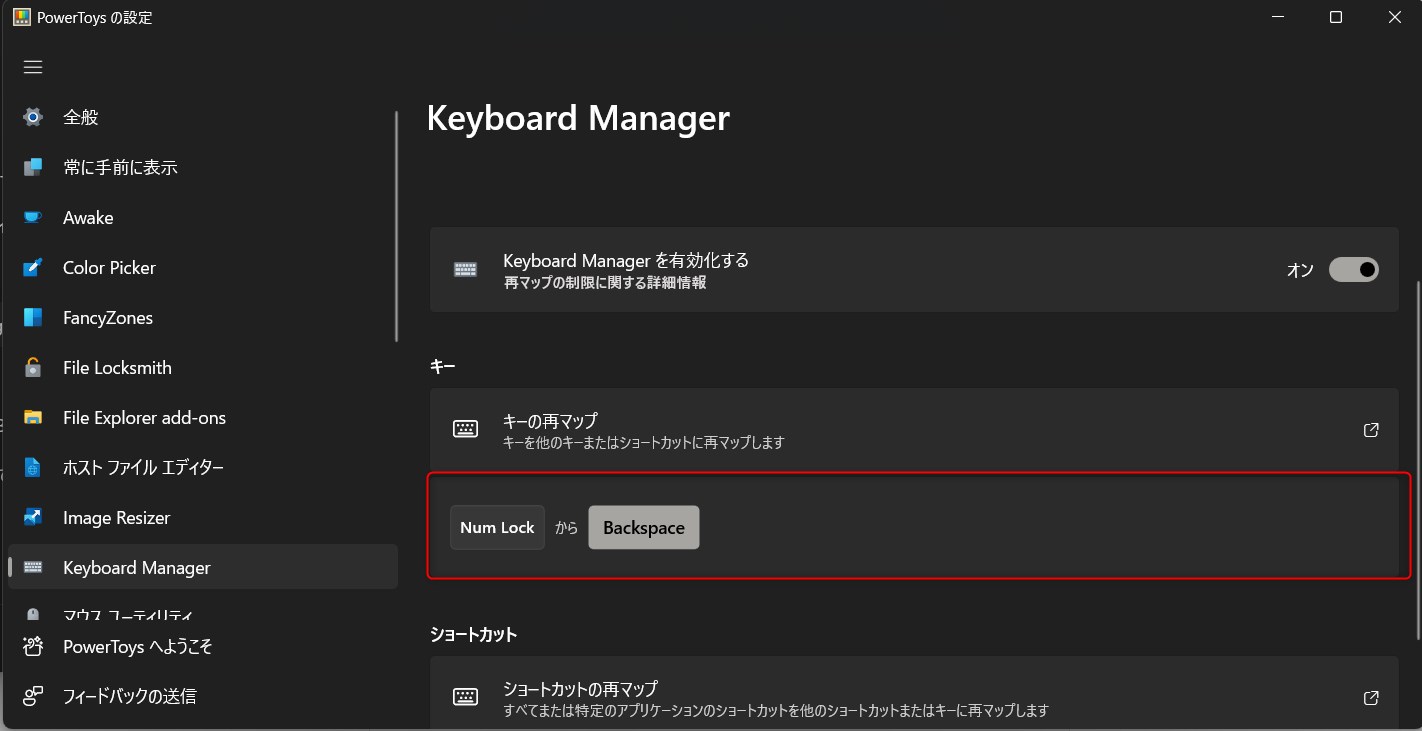Open the Image Resizer page
This screenshot has height=731, width=1422.
[x=203, y=517]
